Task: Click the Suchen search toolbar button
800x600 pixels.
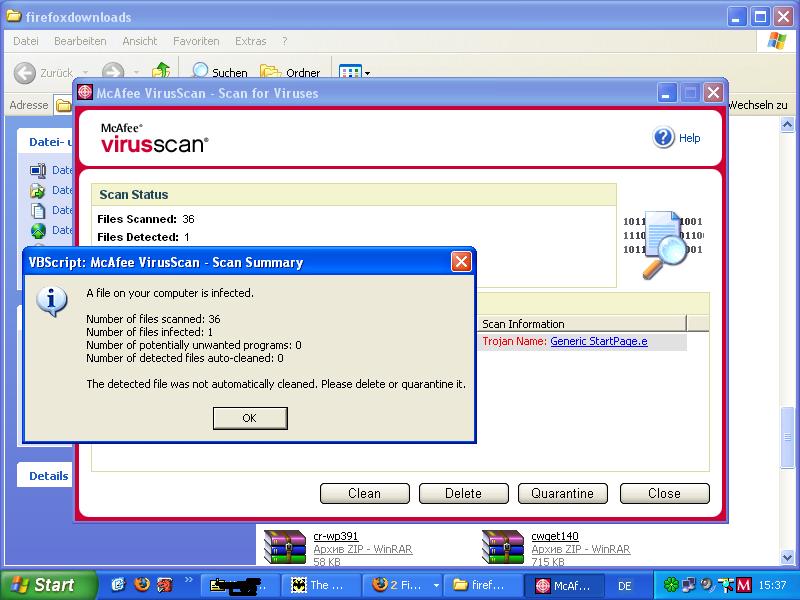Action: pos(219,72)
